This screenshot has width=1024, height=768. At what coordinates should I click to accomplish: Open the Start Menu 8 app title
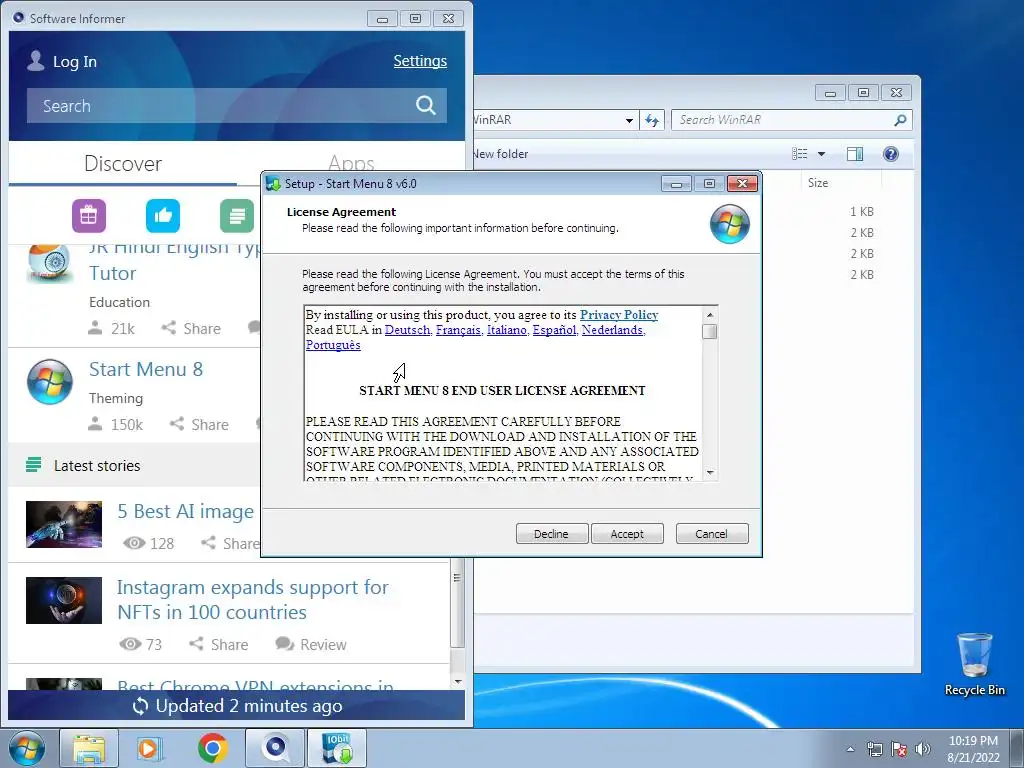coord(146,369)
